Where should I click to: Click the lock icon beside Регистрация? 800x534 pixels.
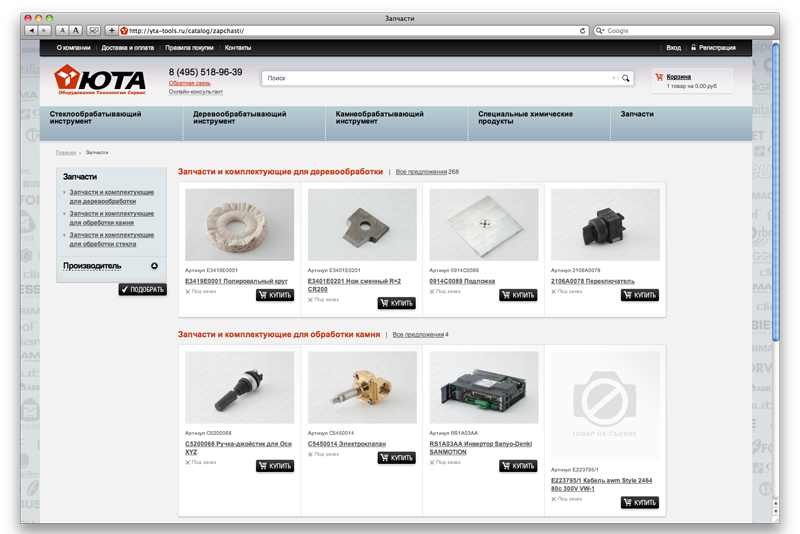[693, 47]
